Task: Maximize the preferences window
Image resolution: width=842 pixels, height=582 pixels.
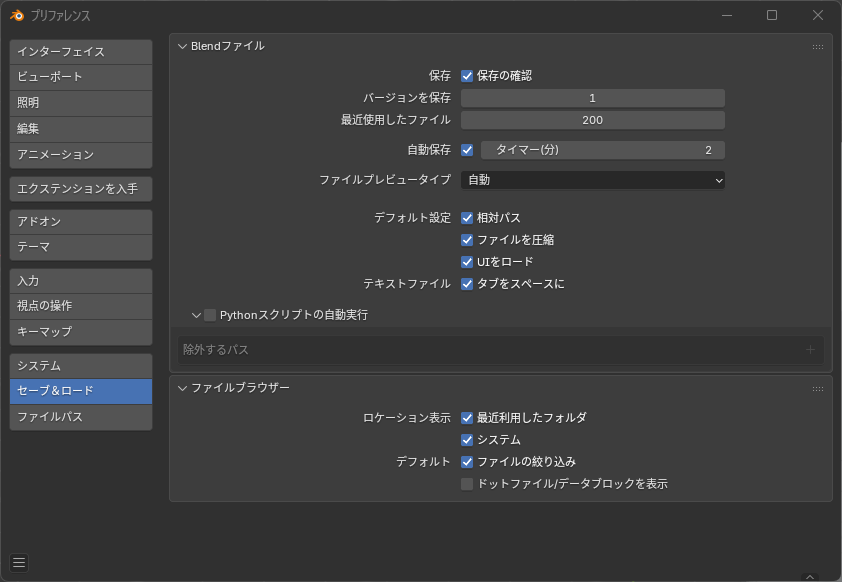Action: [x=772, y=15]
